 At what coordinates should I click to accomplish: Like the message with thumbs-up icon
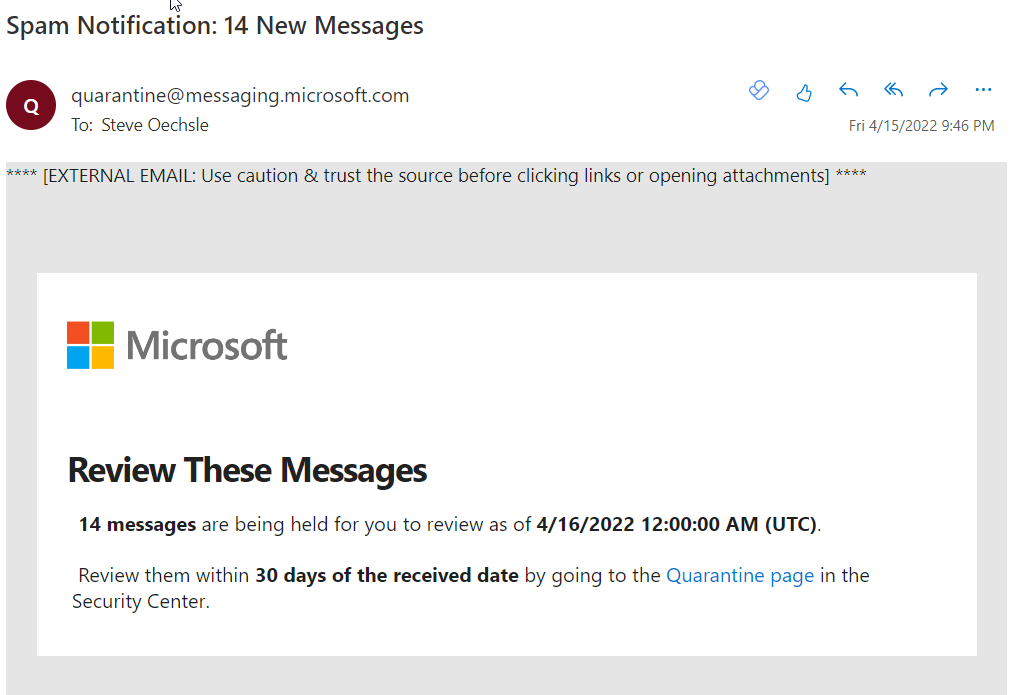(x=803, y=92)
